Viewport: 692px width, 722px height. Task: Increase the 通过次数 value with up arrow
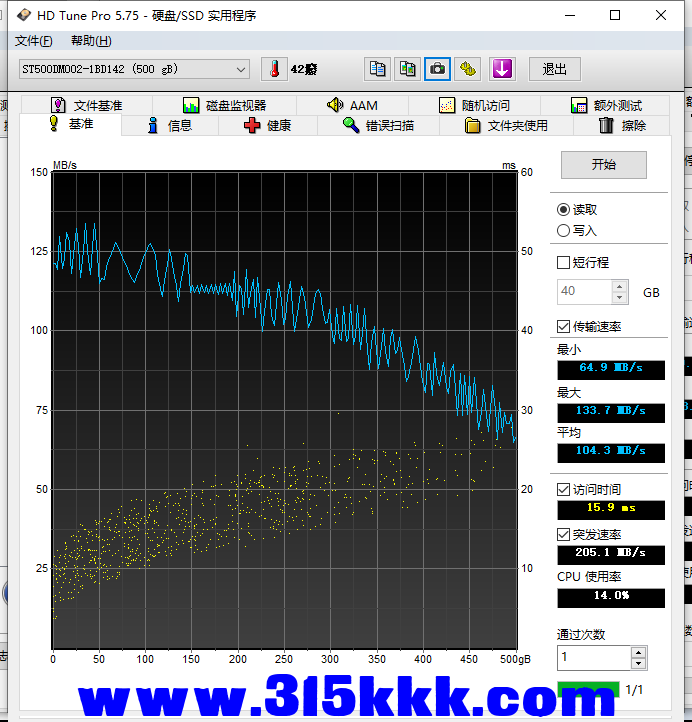(639, 652)
